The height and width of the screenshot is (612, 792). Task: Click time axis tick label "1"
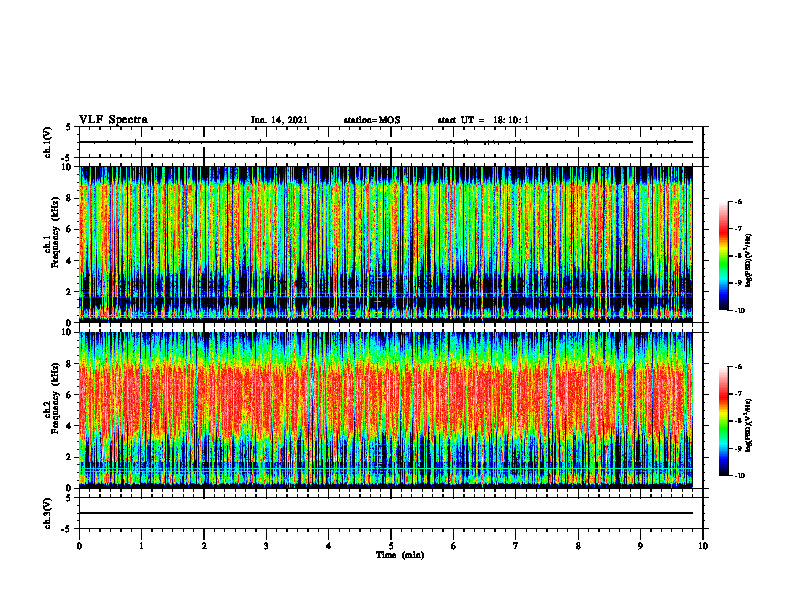point(141,546)
